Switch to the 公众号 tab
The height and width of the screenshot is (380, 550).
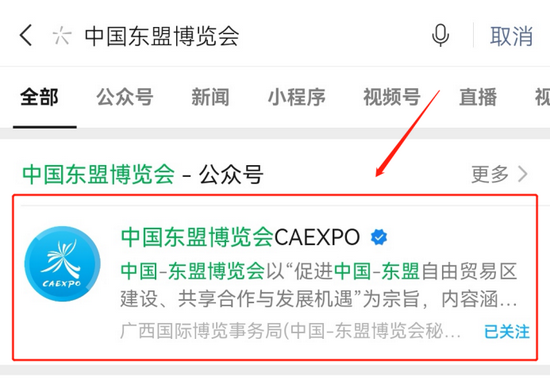(x=125, y=97)
